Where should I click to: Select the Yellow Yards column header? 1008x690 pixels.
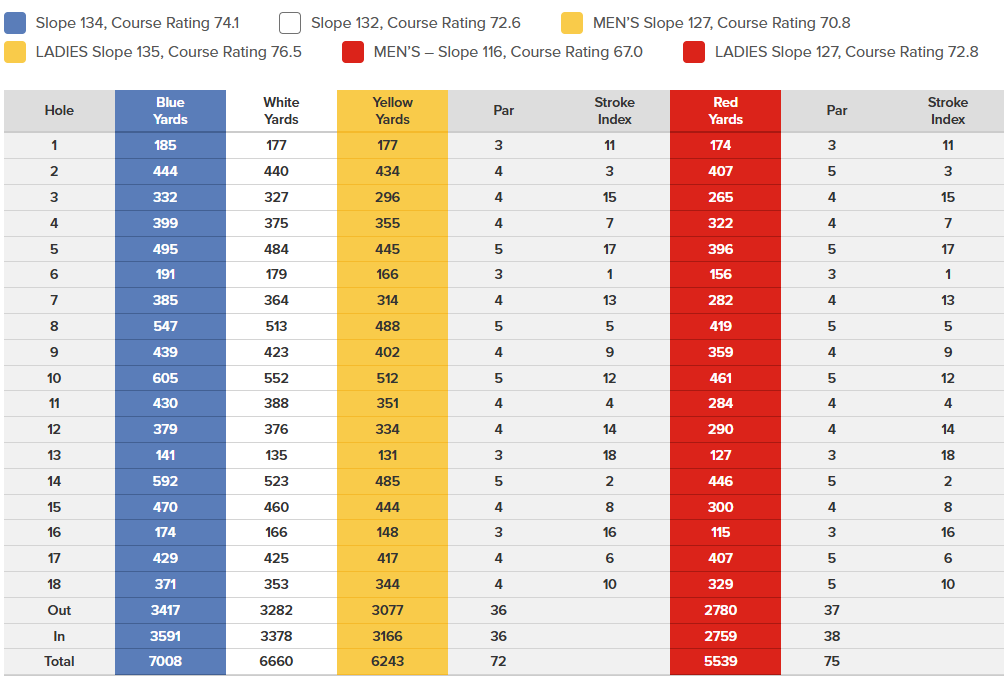(x=392, y=111)
